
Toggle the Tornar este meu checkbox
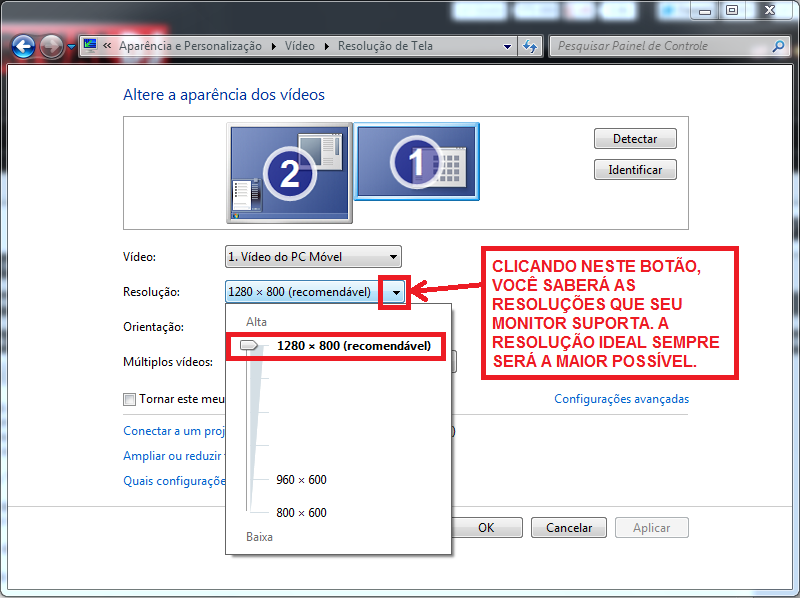pyautogui.click(x=130, y=399)
